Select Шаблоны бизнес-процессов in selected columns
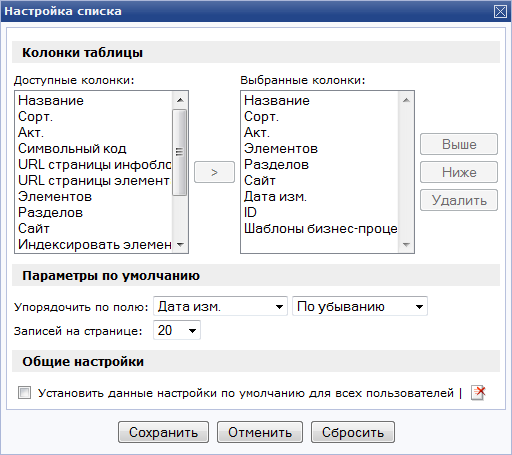Image resolution: width=512 pixels, height=455 pixels. coord(320,228)
